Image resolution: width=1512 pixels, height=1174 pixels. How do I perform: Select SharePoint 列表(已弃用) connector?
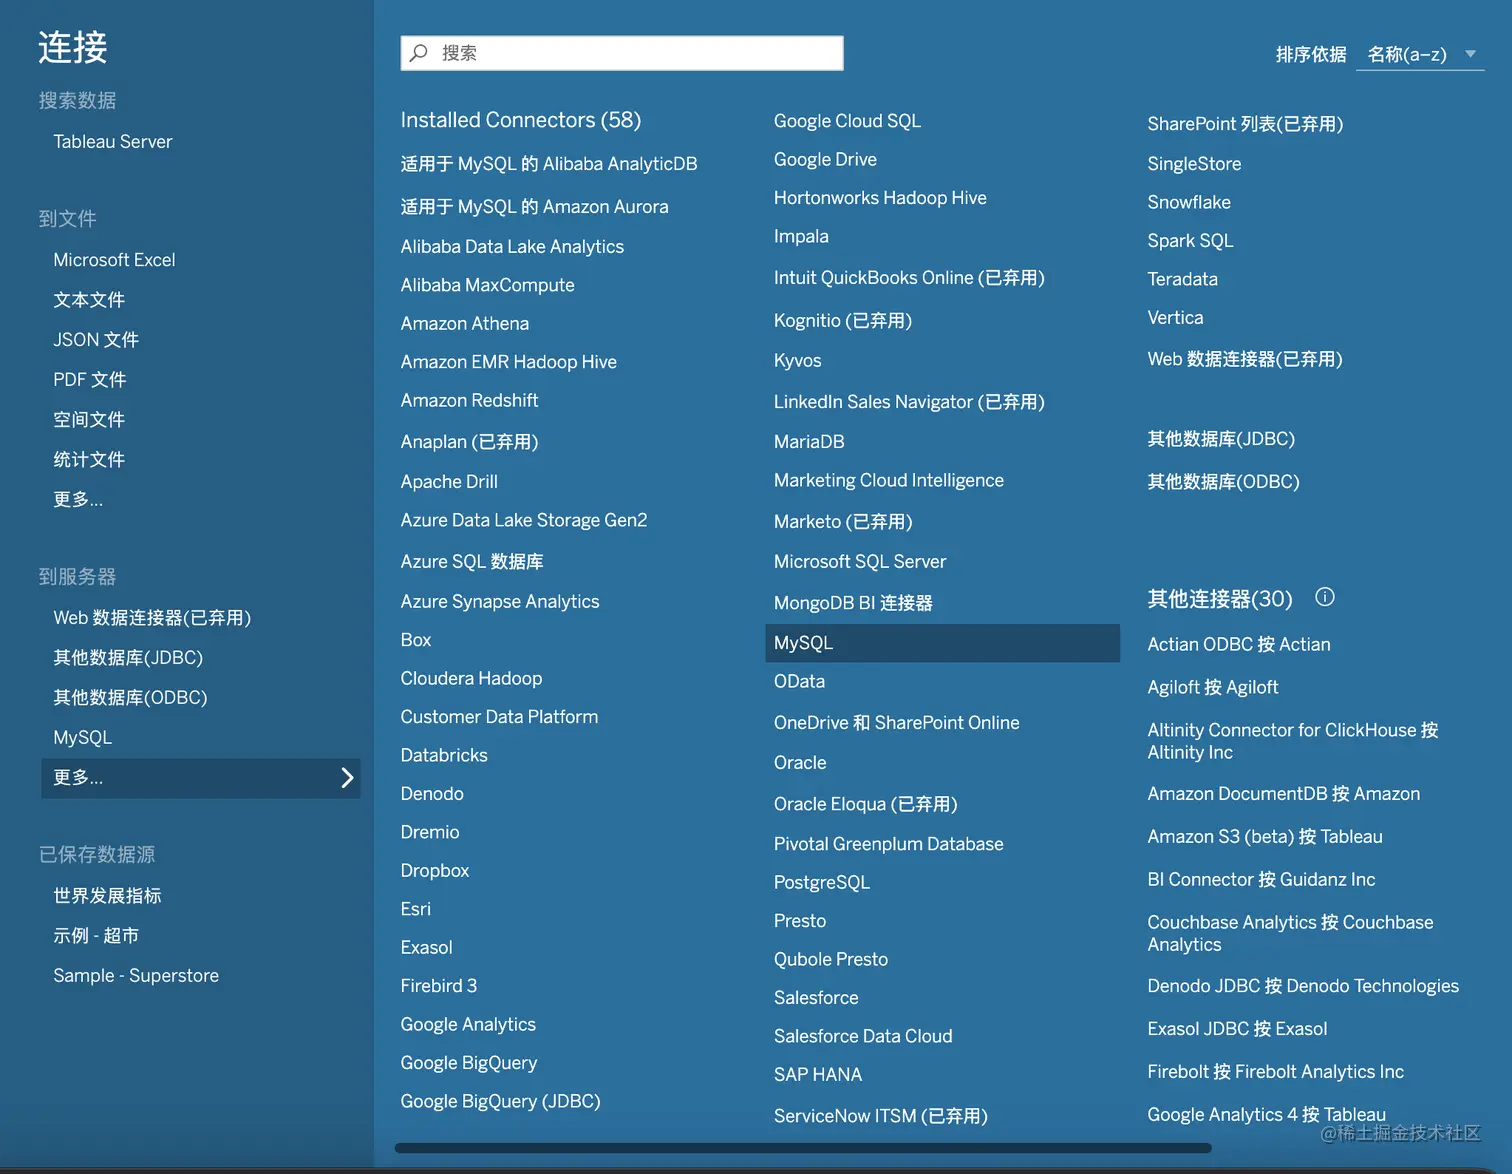(x=1245, y=124)
